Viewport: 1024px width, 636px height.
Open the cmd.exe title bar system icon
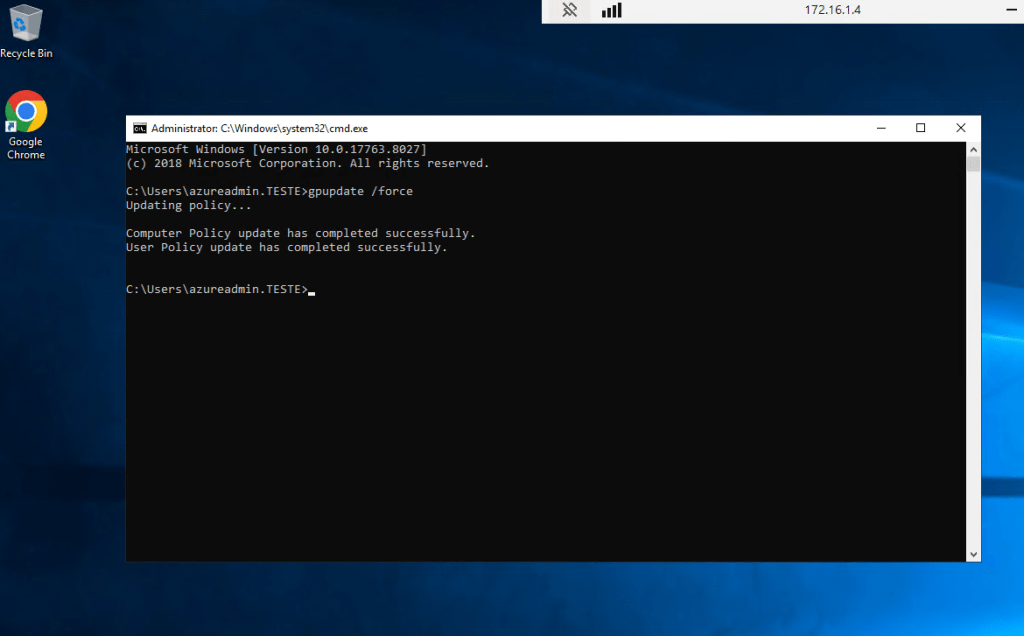click(x=140, y=128)
